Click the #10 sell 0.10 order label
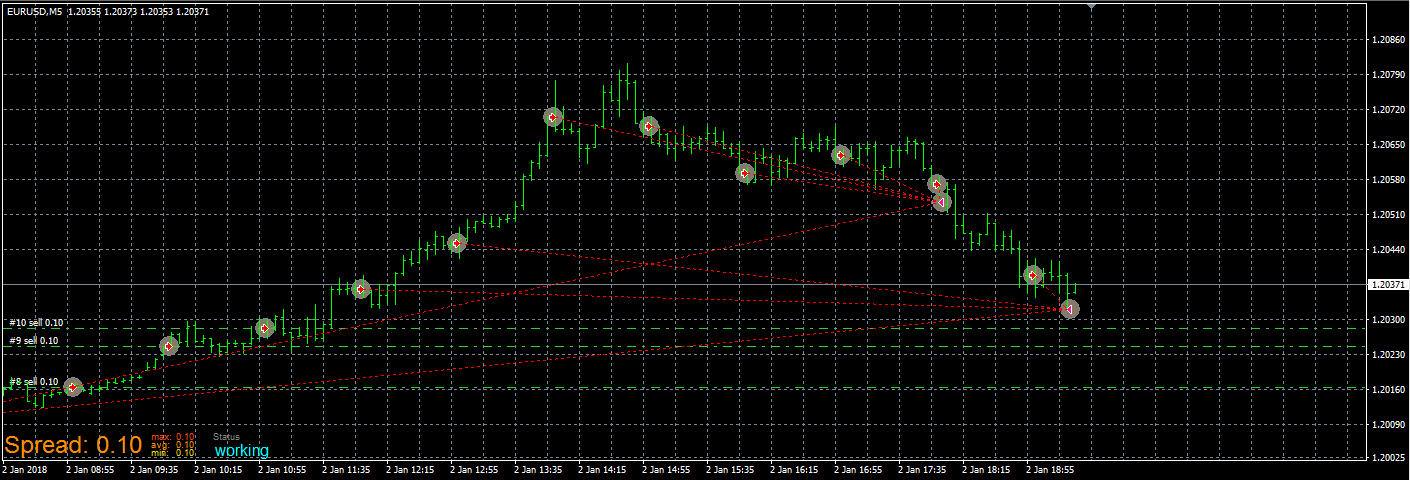 (x=36, y=323)
